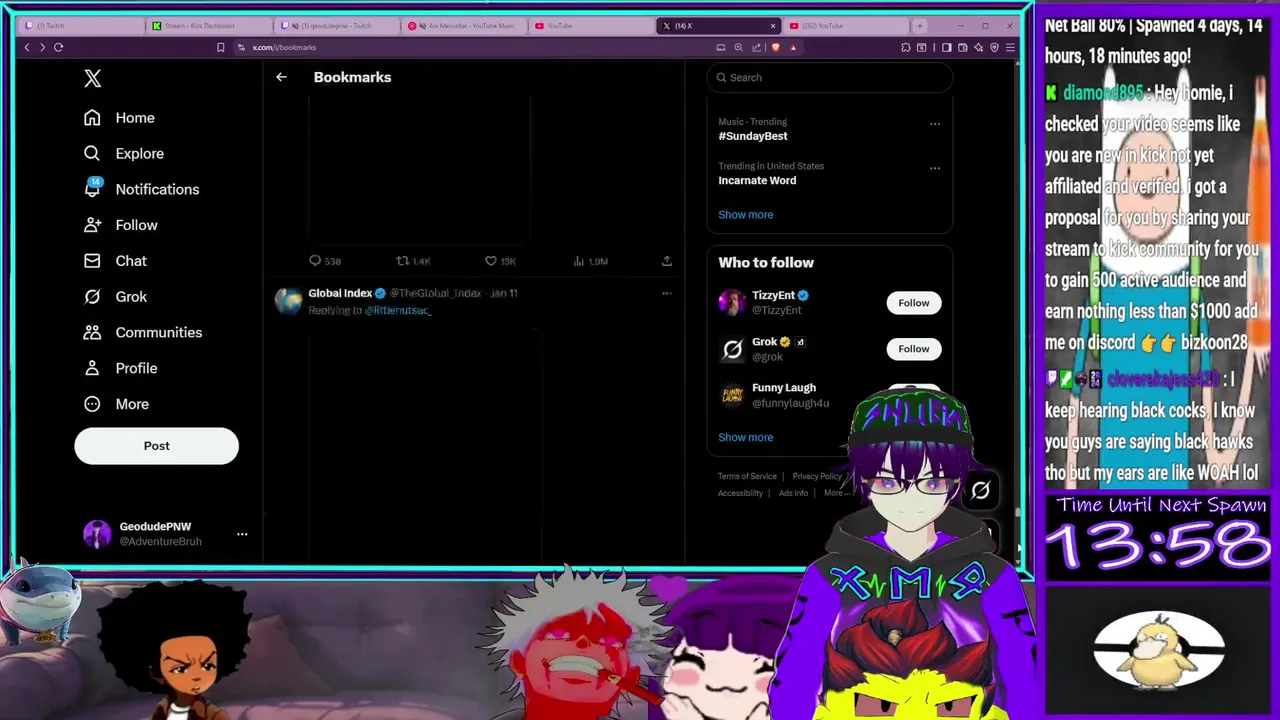Click repost icon showing 1.4K
This screenshot has width=1280, height=720.
[412, 261]
